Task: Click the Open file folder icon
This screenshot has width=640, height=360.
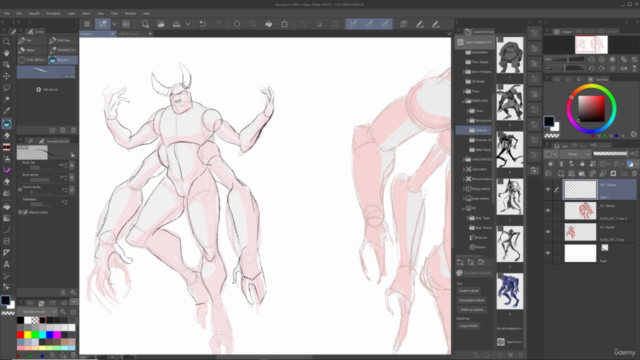Action: click(x=161, y=24)
